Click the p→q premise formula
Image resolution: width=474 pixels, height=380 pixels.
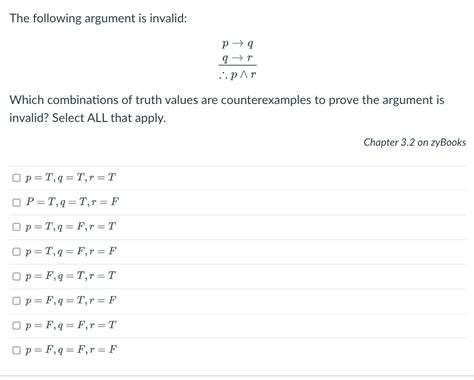coord(237,44)
